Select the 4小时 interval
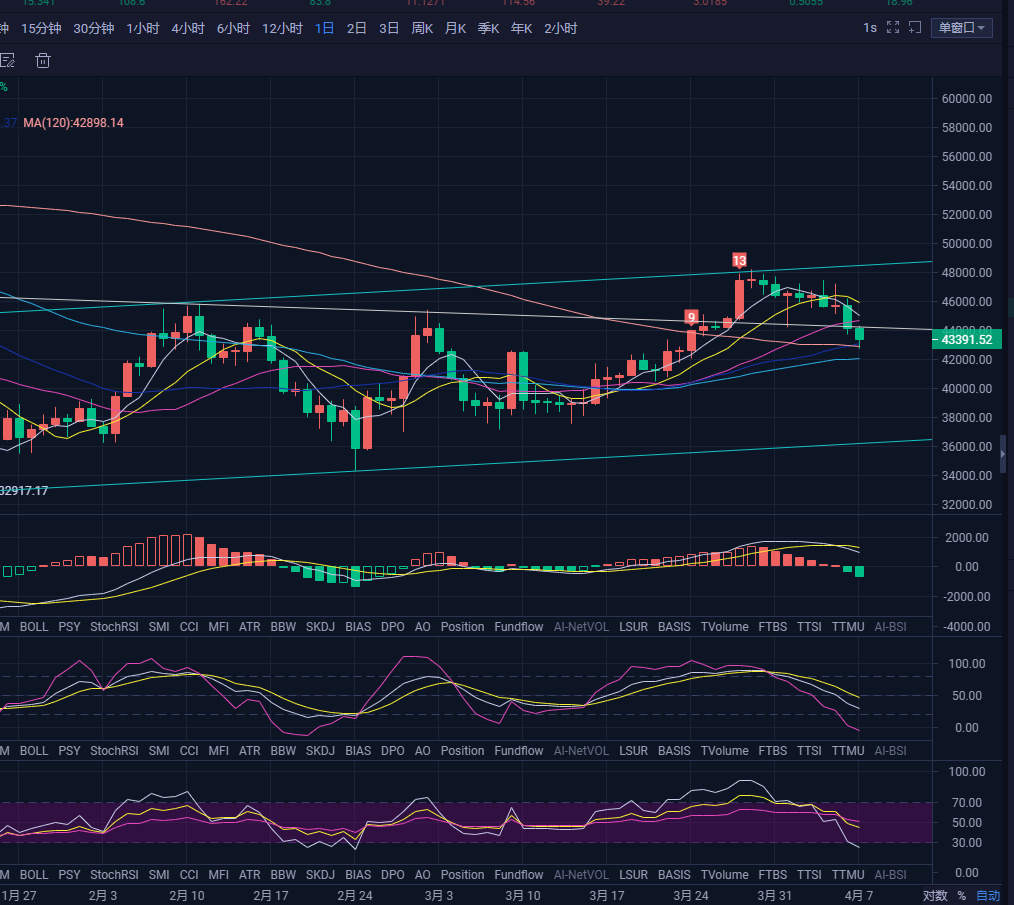The image size is (1014, 905). click(x=188, y=28)
